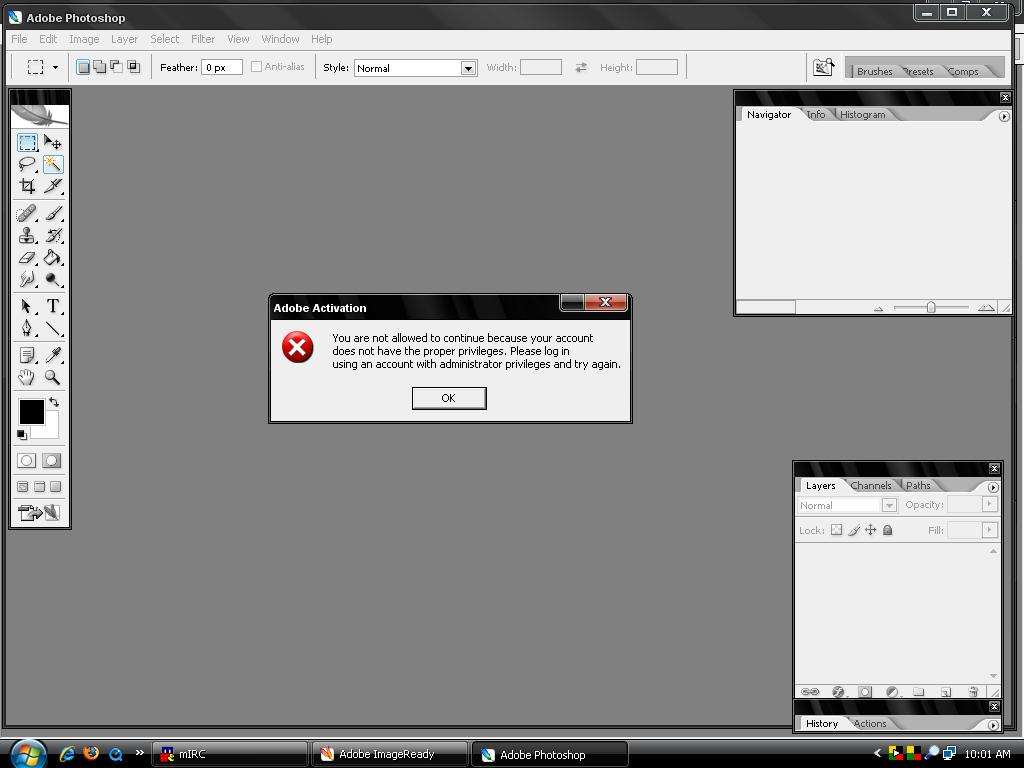Viewport: 1024px width, 768px height.
Task: Select the Lasso tool
Action: [x=27, y=164]
